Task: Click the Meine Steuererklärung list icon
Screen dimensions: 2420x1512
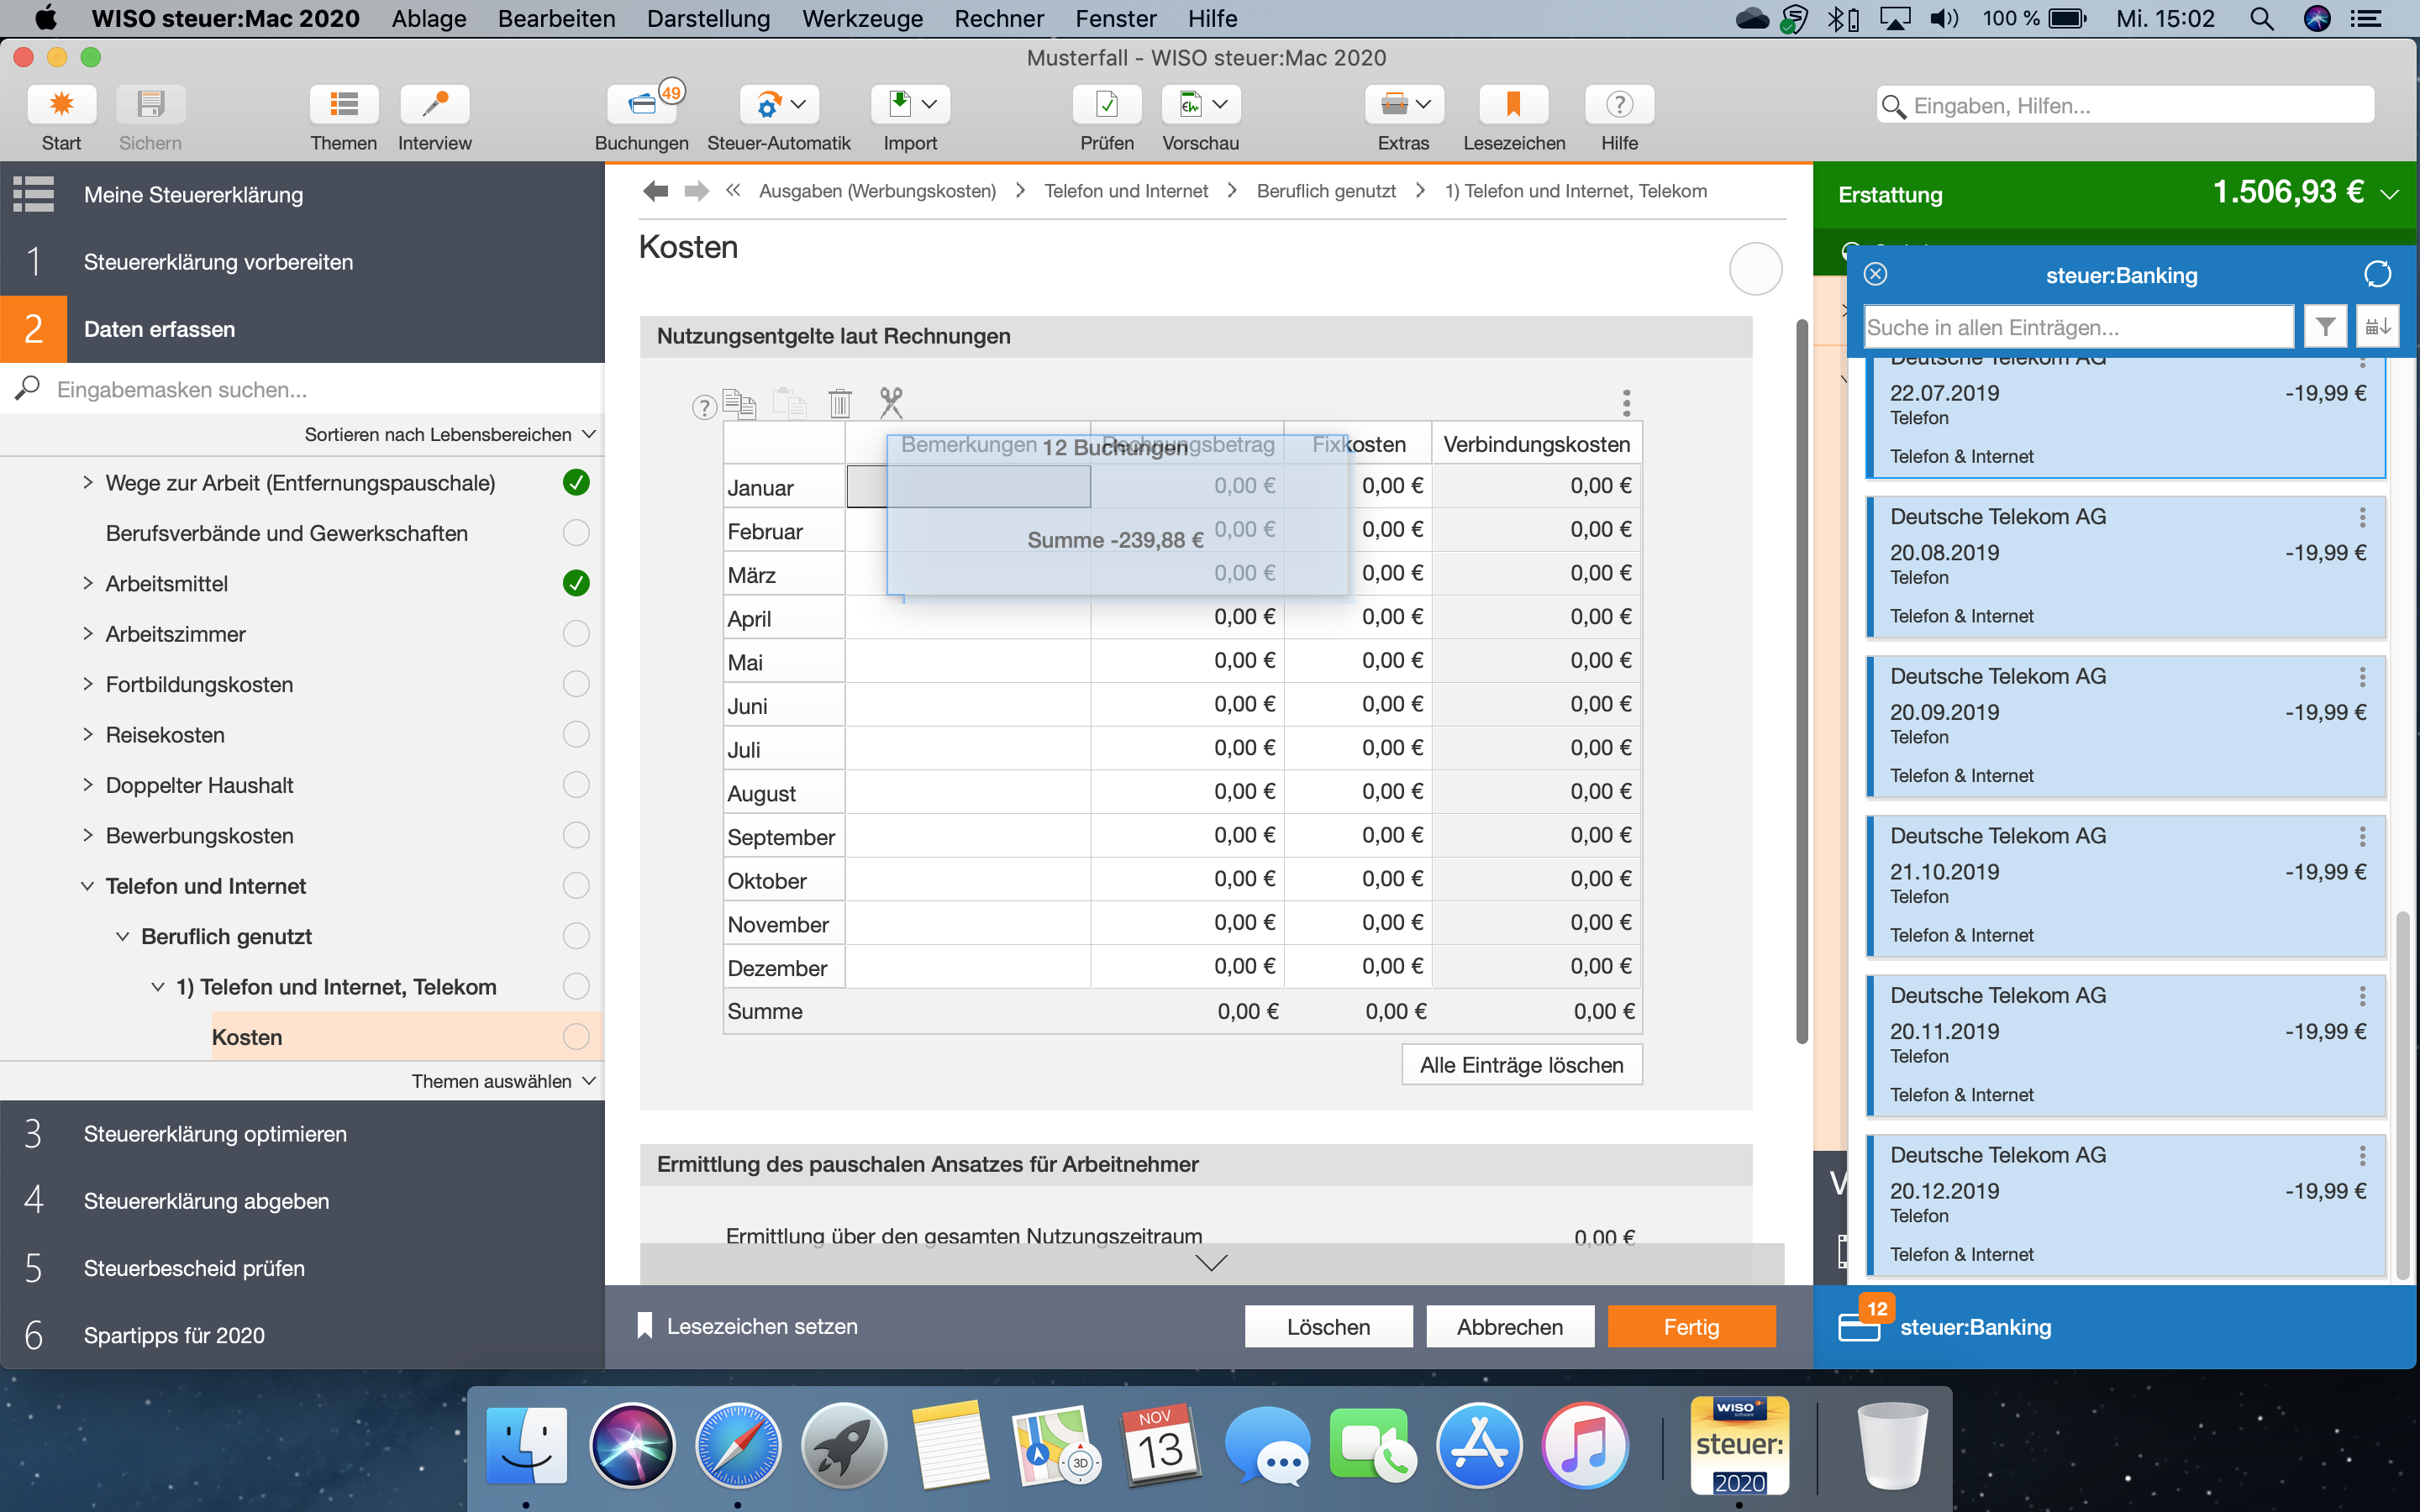Action: tap(33, 194)
